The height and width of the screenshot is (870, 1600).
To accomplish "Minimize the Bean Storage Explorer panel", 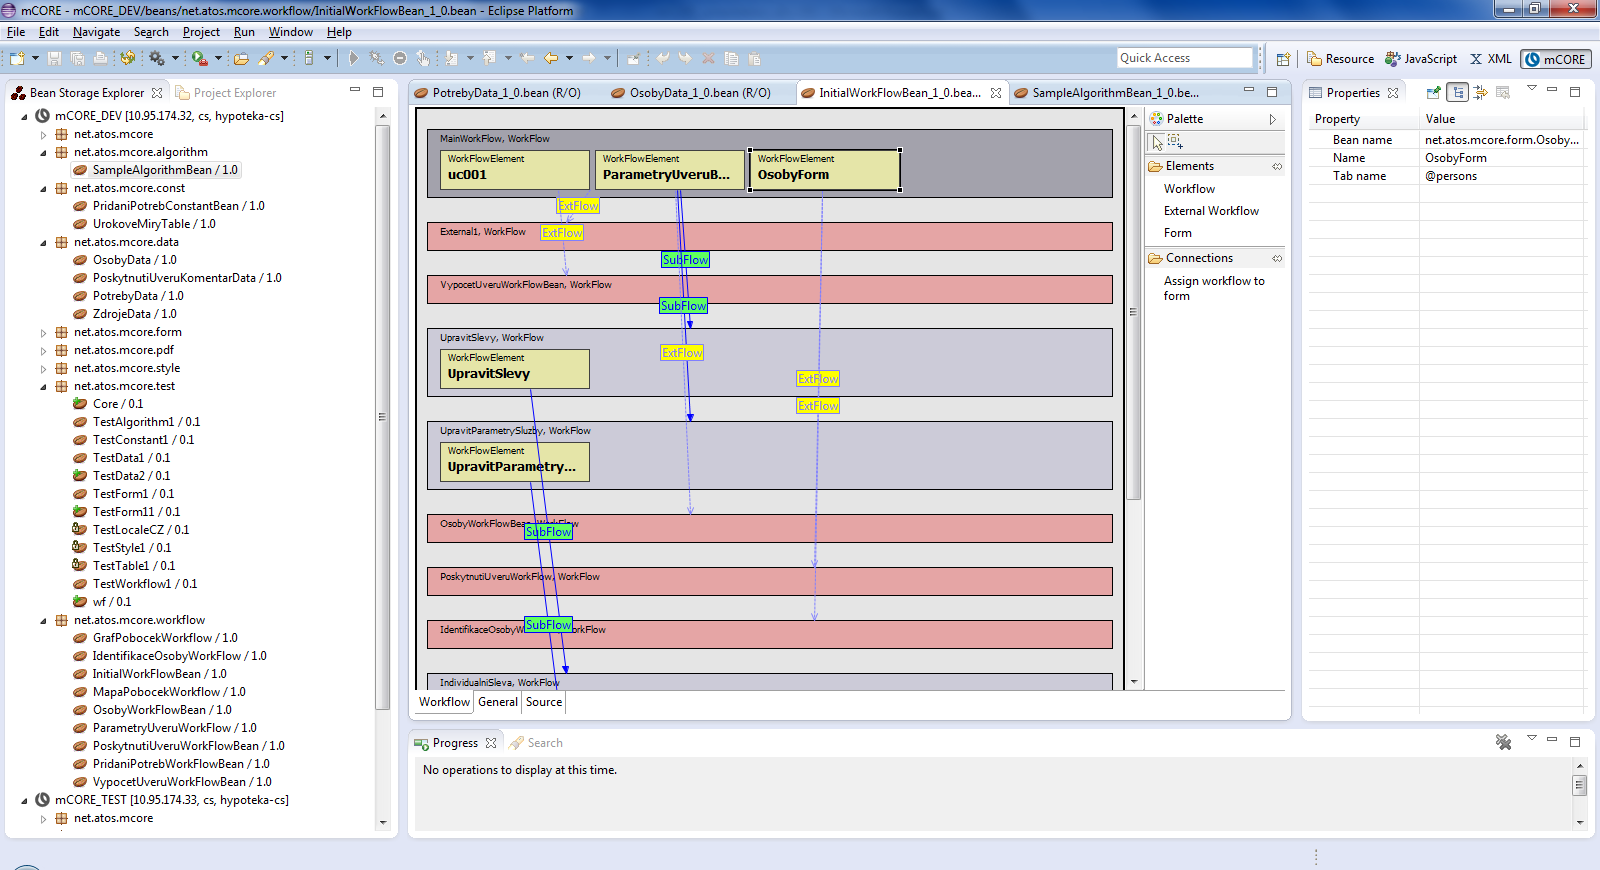I will (354, 90).
